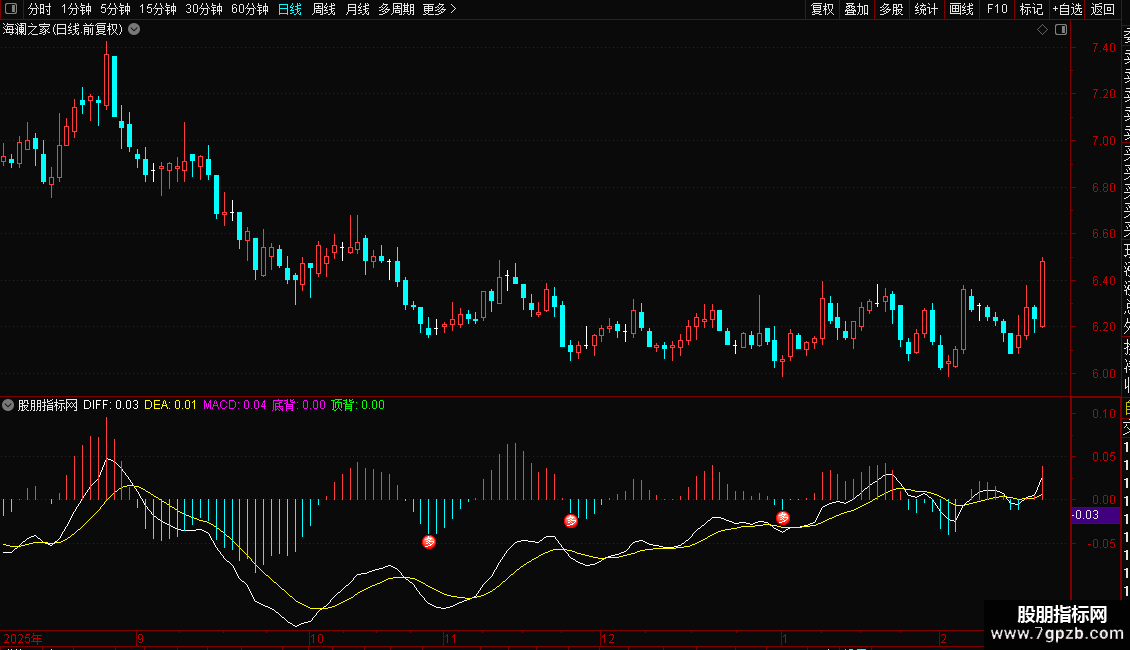The height and width of the screenshot is (650, 1130).
Task: Click the panel layout icon at top-left
Action: (11, 9)
